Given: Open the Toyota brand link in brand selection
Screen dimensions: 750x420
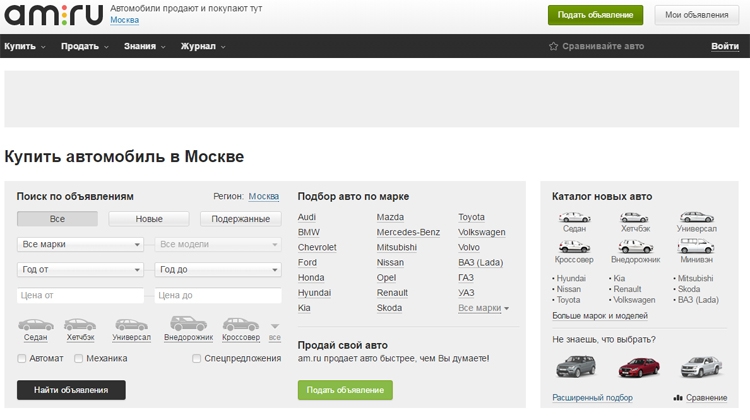Looking at the screenshot, I should click(x=471, y=217).
